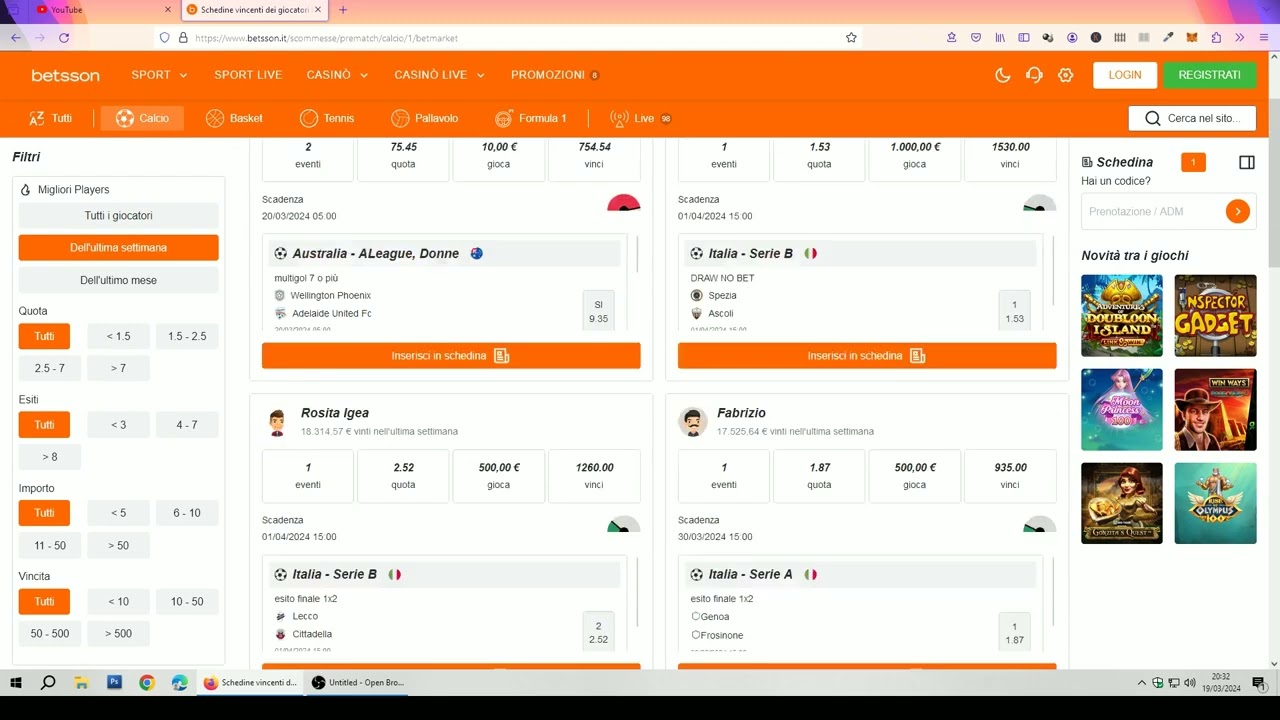Select Importo filter 6 - 10
1280x720 pixels.
[x=187, y=513]
